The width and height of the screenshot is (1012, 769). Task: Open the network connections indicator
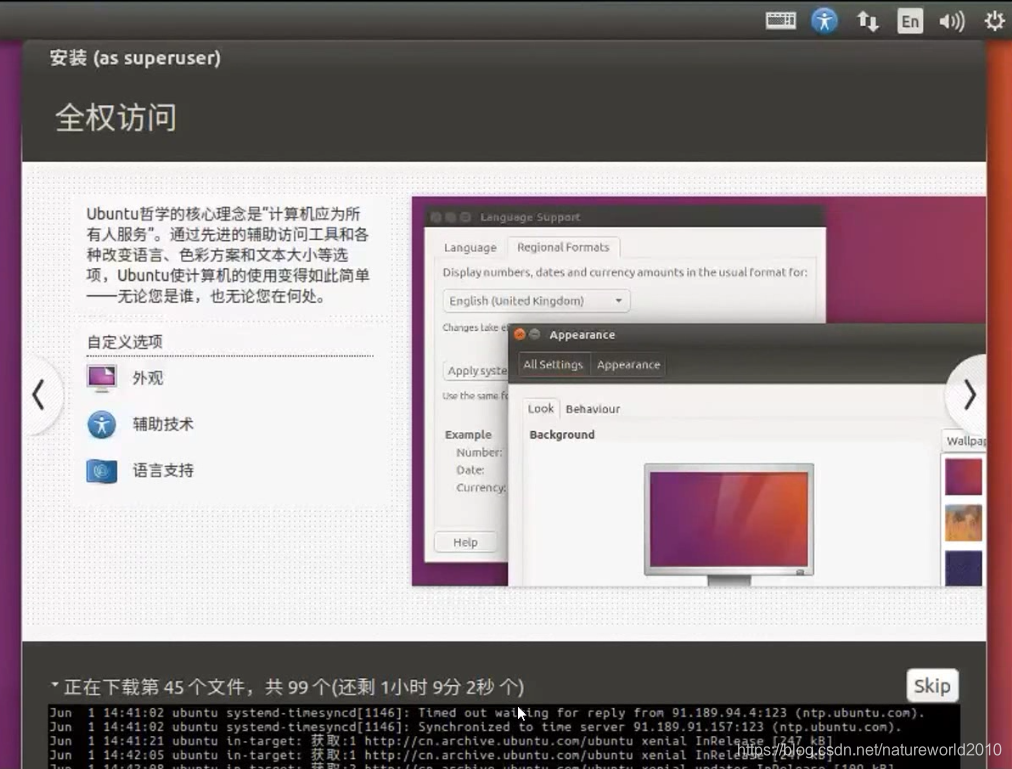[867, 21]
